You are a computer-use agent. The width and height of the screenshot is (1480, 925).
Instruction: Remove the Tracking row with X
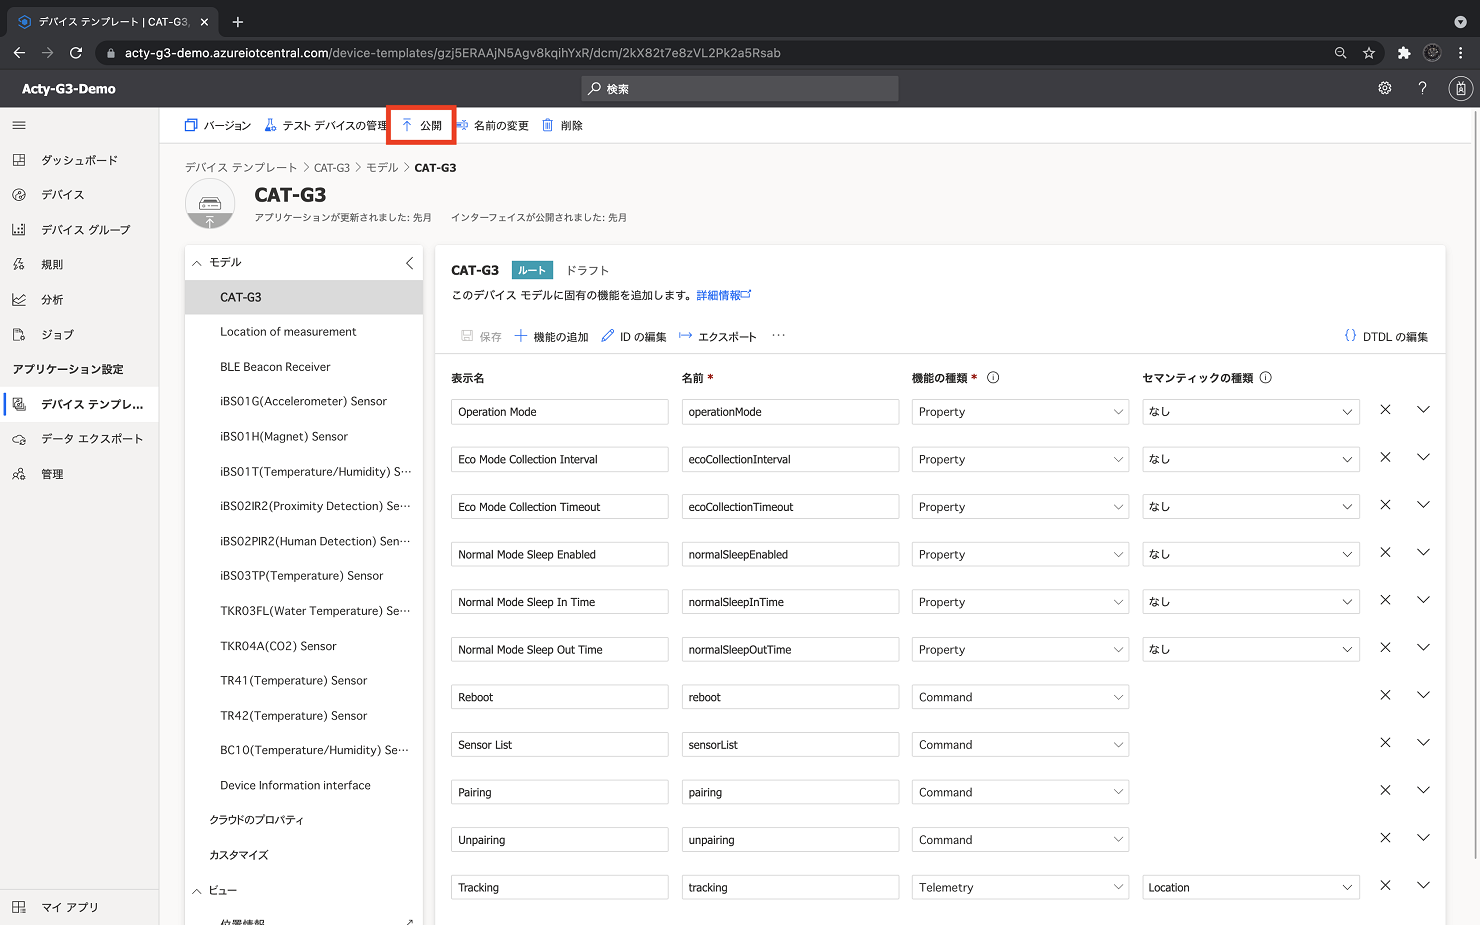pos(1385,885)
